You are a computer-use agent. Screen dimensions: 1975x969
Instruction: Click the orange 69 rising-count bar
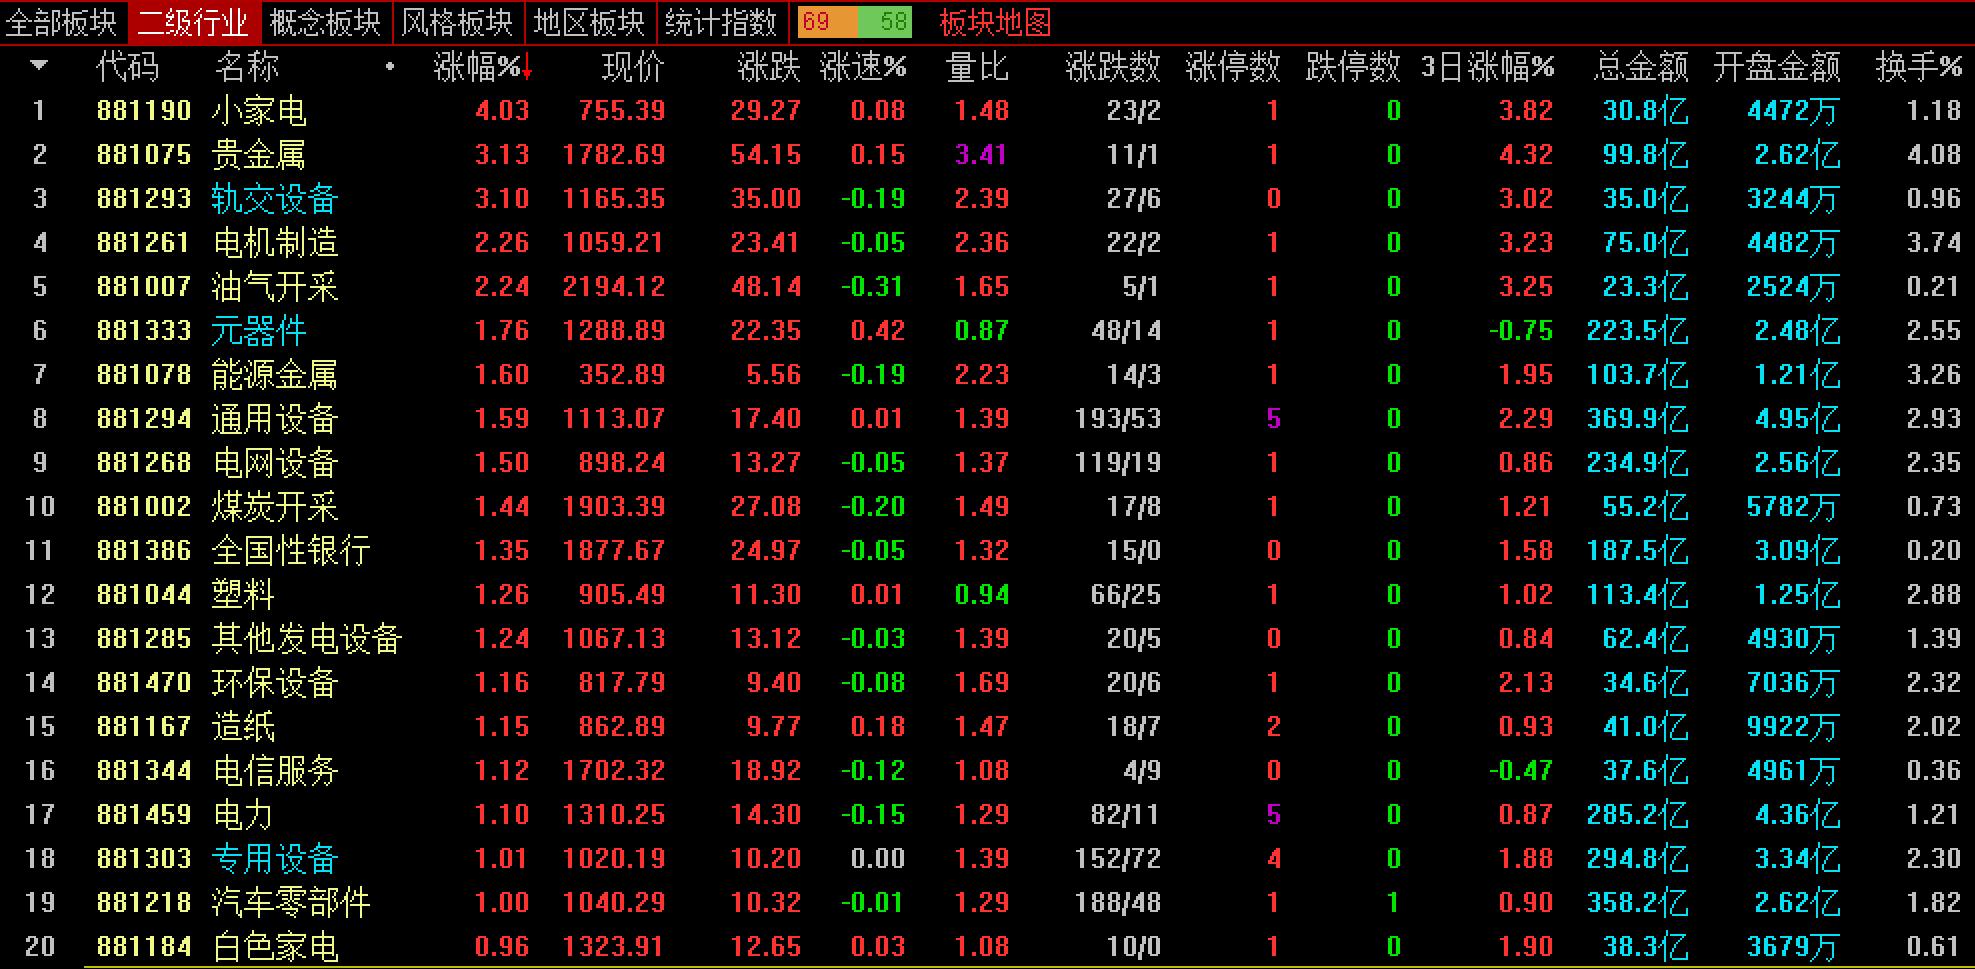coord(826,22)
